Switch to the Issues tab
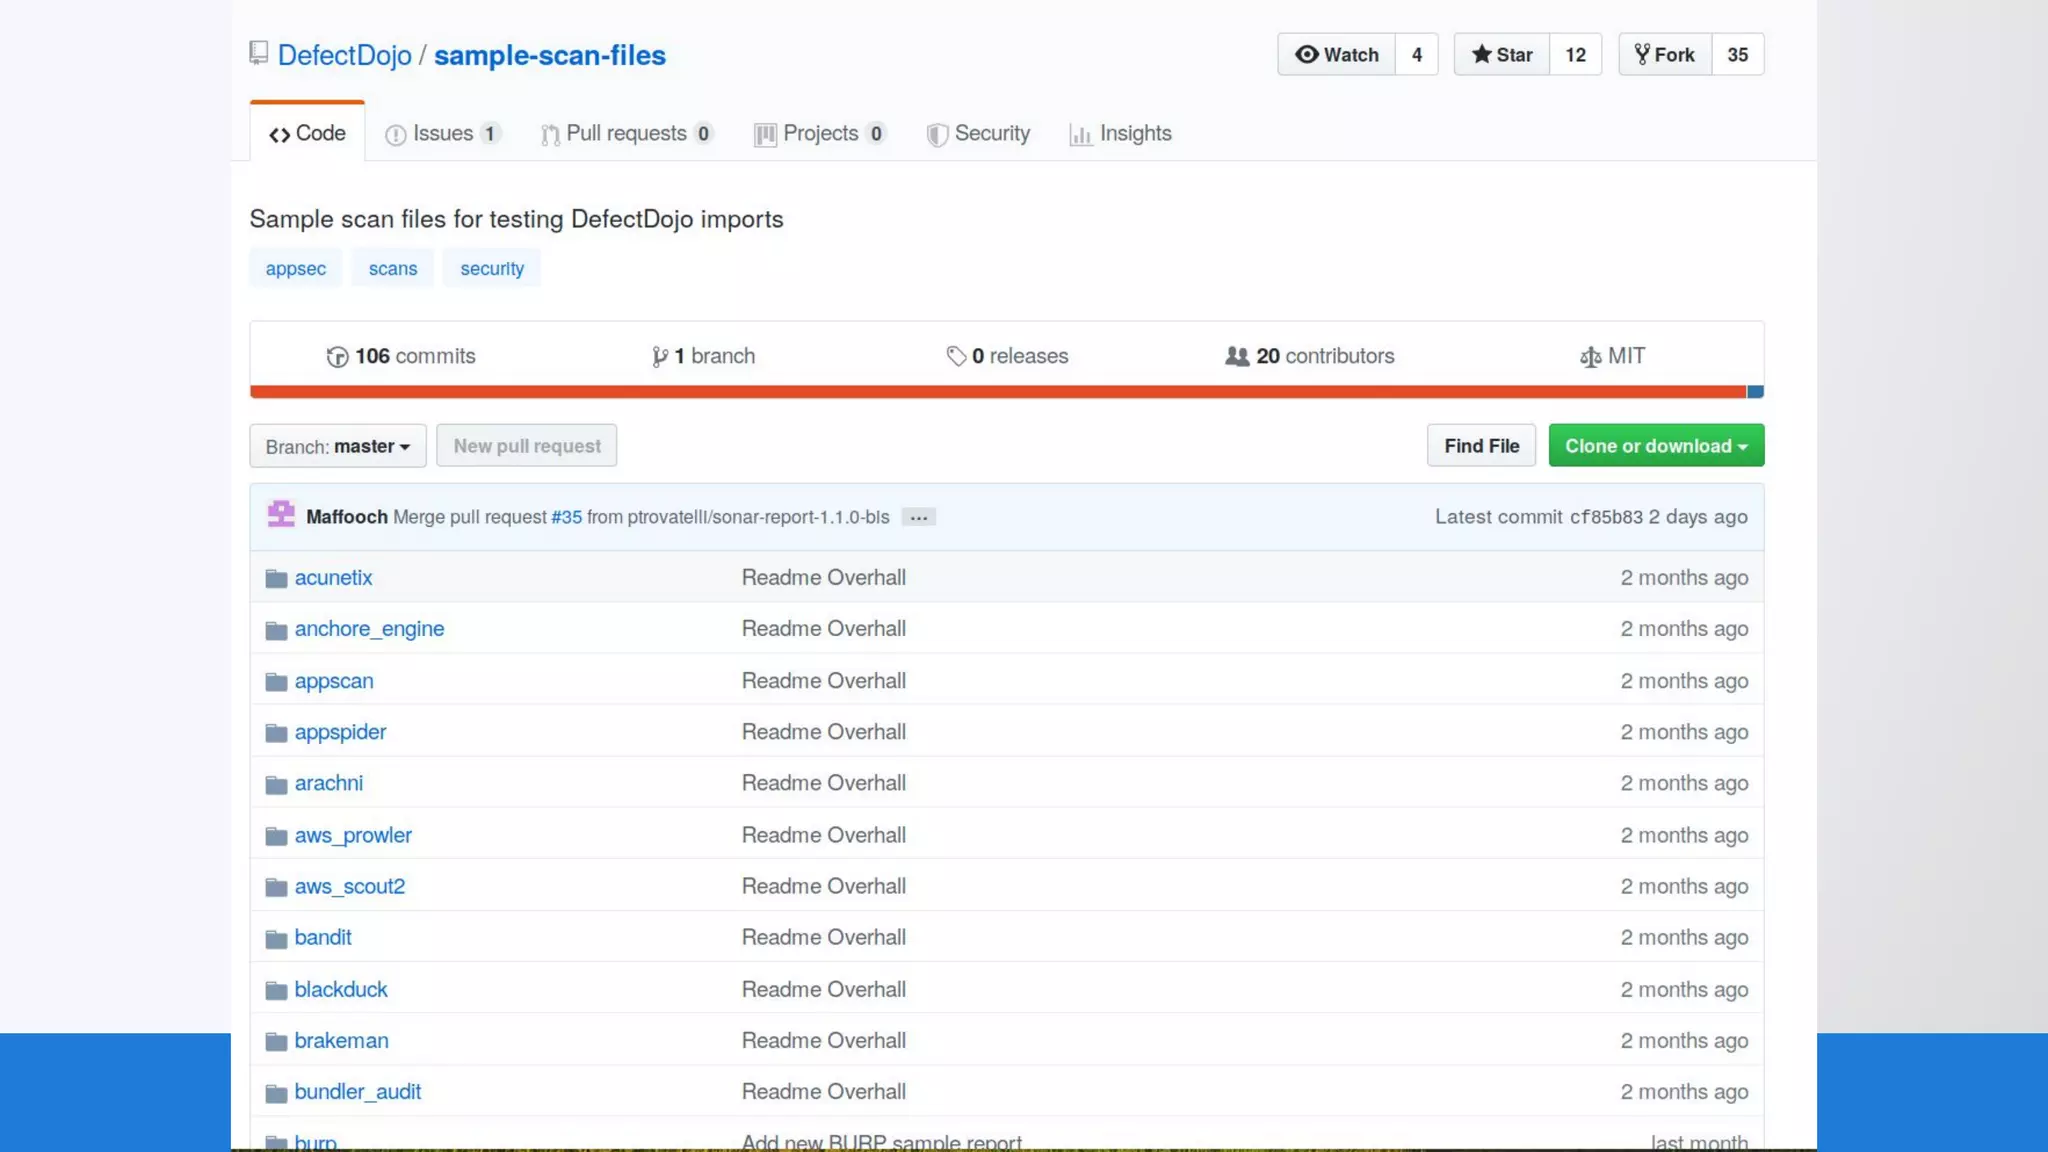The image size is (2048, 1152). click(x=442, y=133)
